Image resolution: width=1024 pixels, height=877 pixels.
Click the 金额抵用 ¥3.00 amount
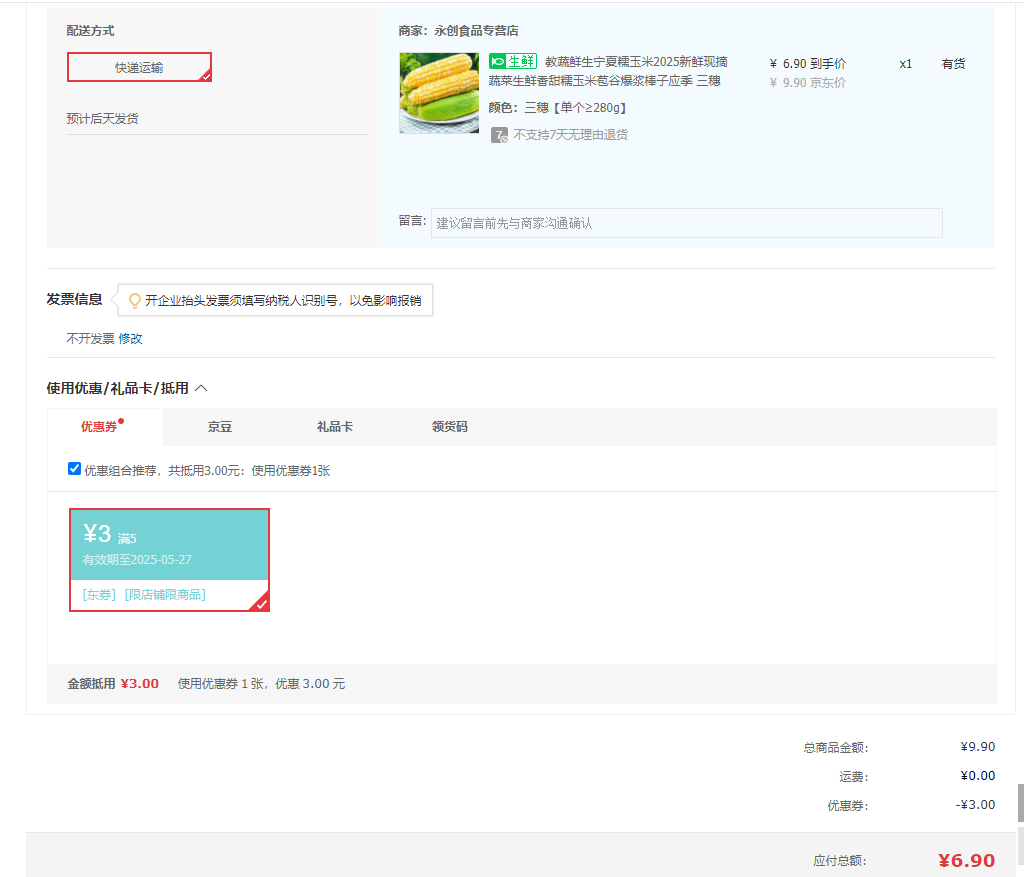click(140, 684)
